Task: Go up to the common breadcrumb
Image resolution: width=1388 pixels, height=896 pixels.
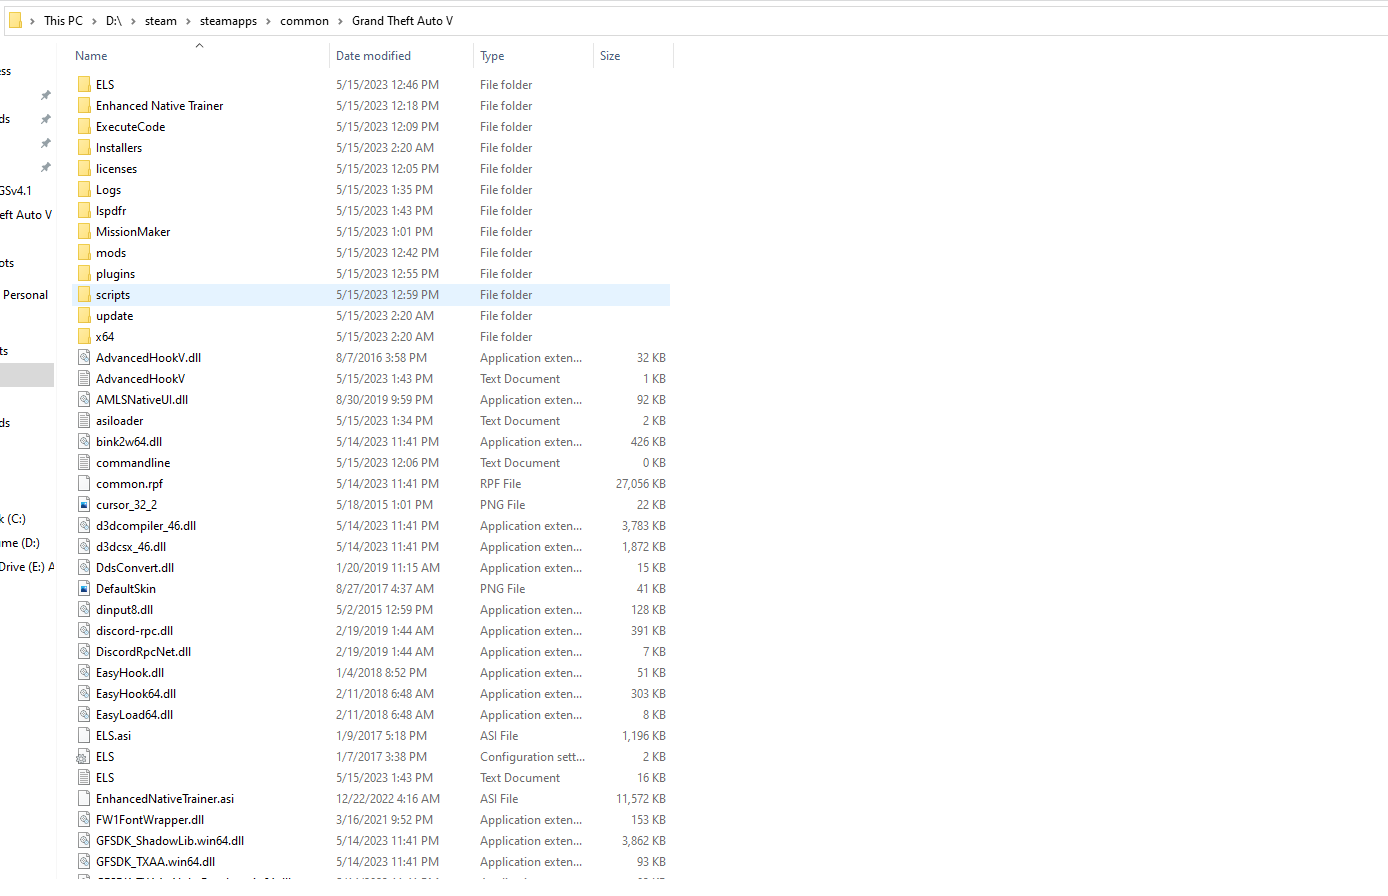Action: [x=304, y=21]
